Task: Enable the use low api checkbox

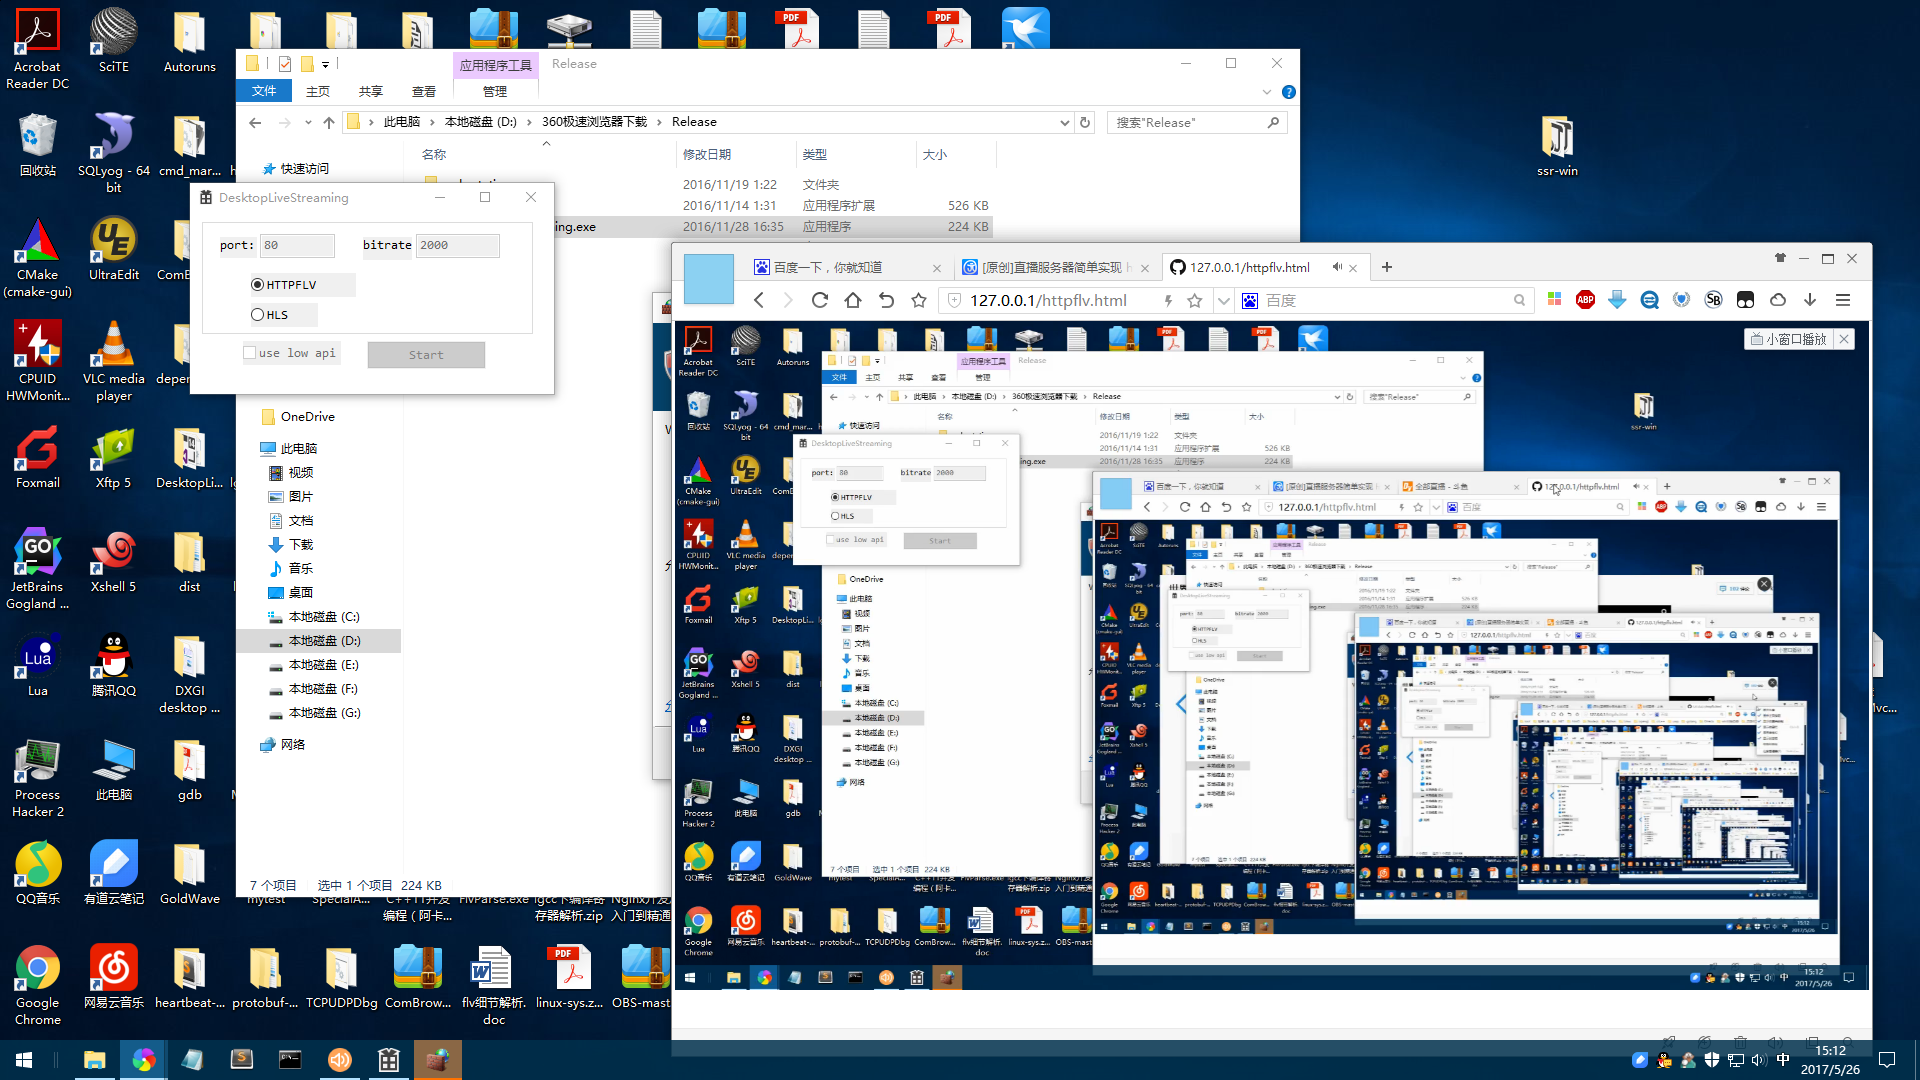Action: 250,353
